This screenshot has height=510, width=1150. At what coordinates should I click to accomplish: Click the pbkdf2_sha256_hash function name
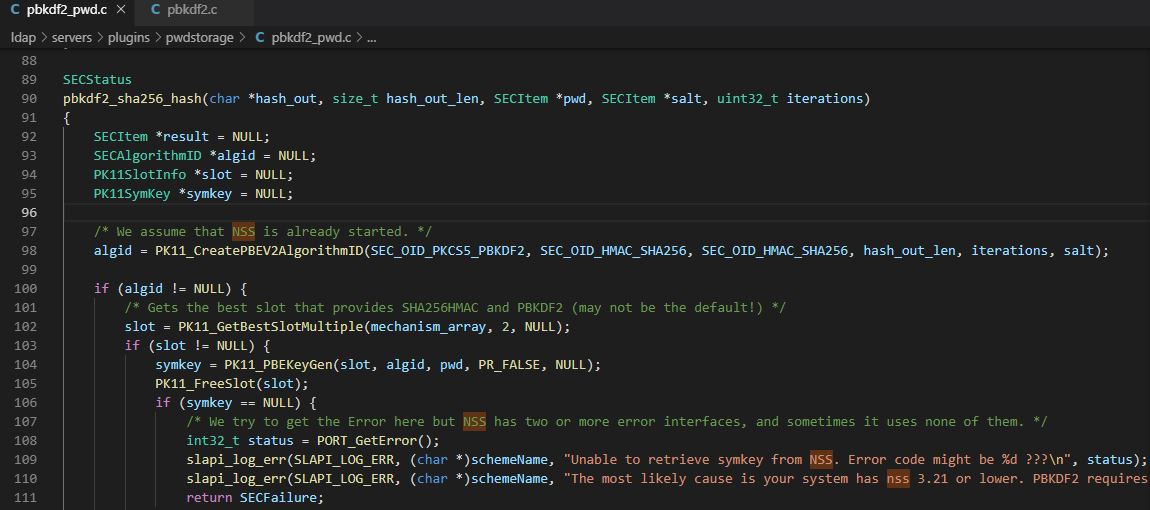pyautogui.click(x=133, y=99)
